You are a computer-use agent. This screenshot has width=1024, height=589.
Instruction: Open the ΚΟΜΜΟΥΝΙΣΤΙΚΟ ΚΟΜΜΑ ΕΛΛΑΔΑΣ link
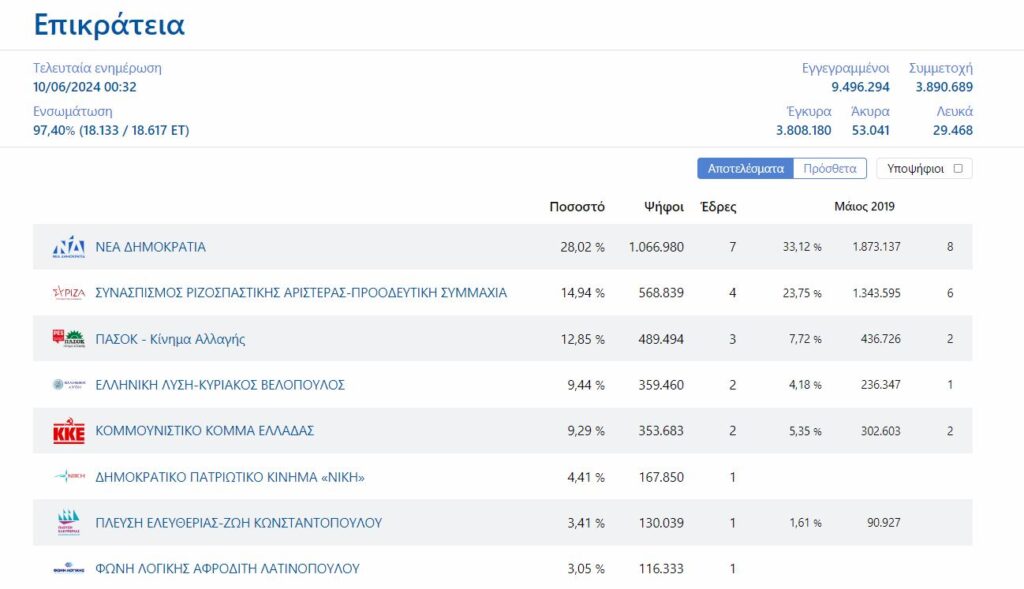tap(204, 430)
